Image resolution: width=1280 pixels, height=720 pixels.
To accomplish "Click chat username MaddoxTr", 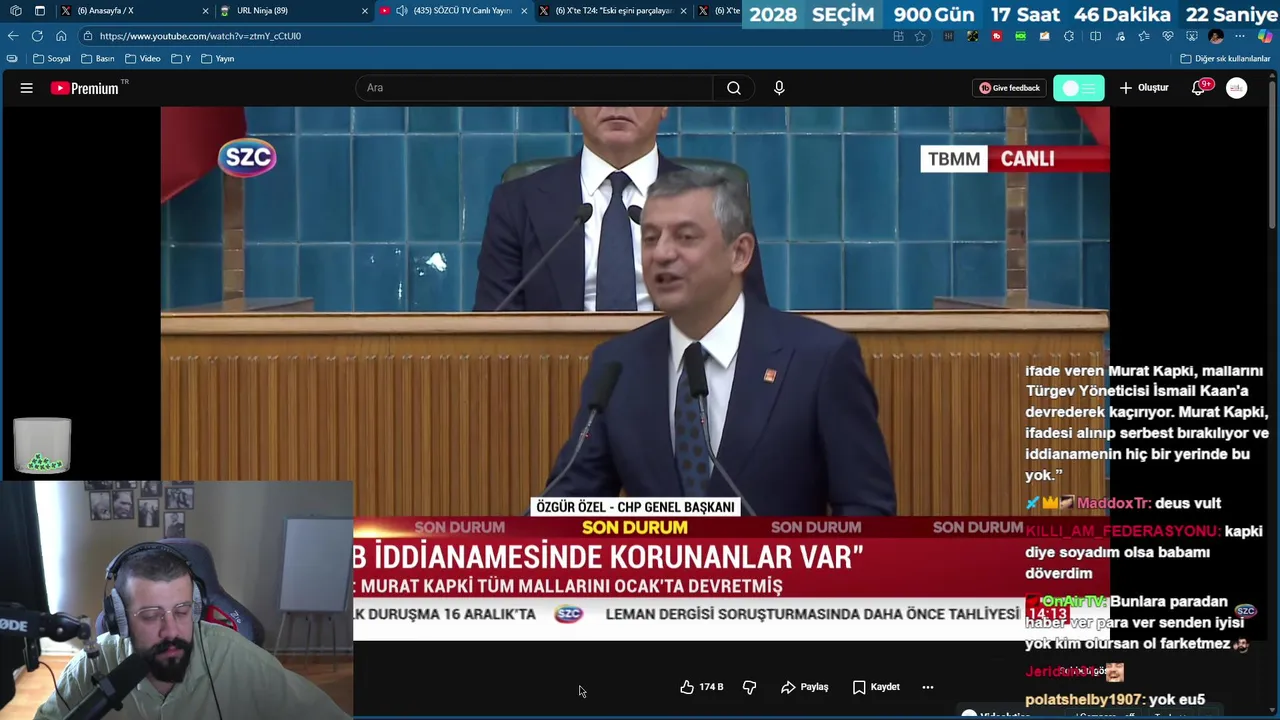I will pyautogui.click(x=1114, y=504).
